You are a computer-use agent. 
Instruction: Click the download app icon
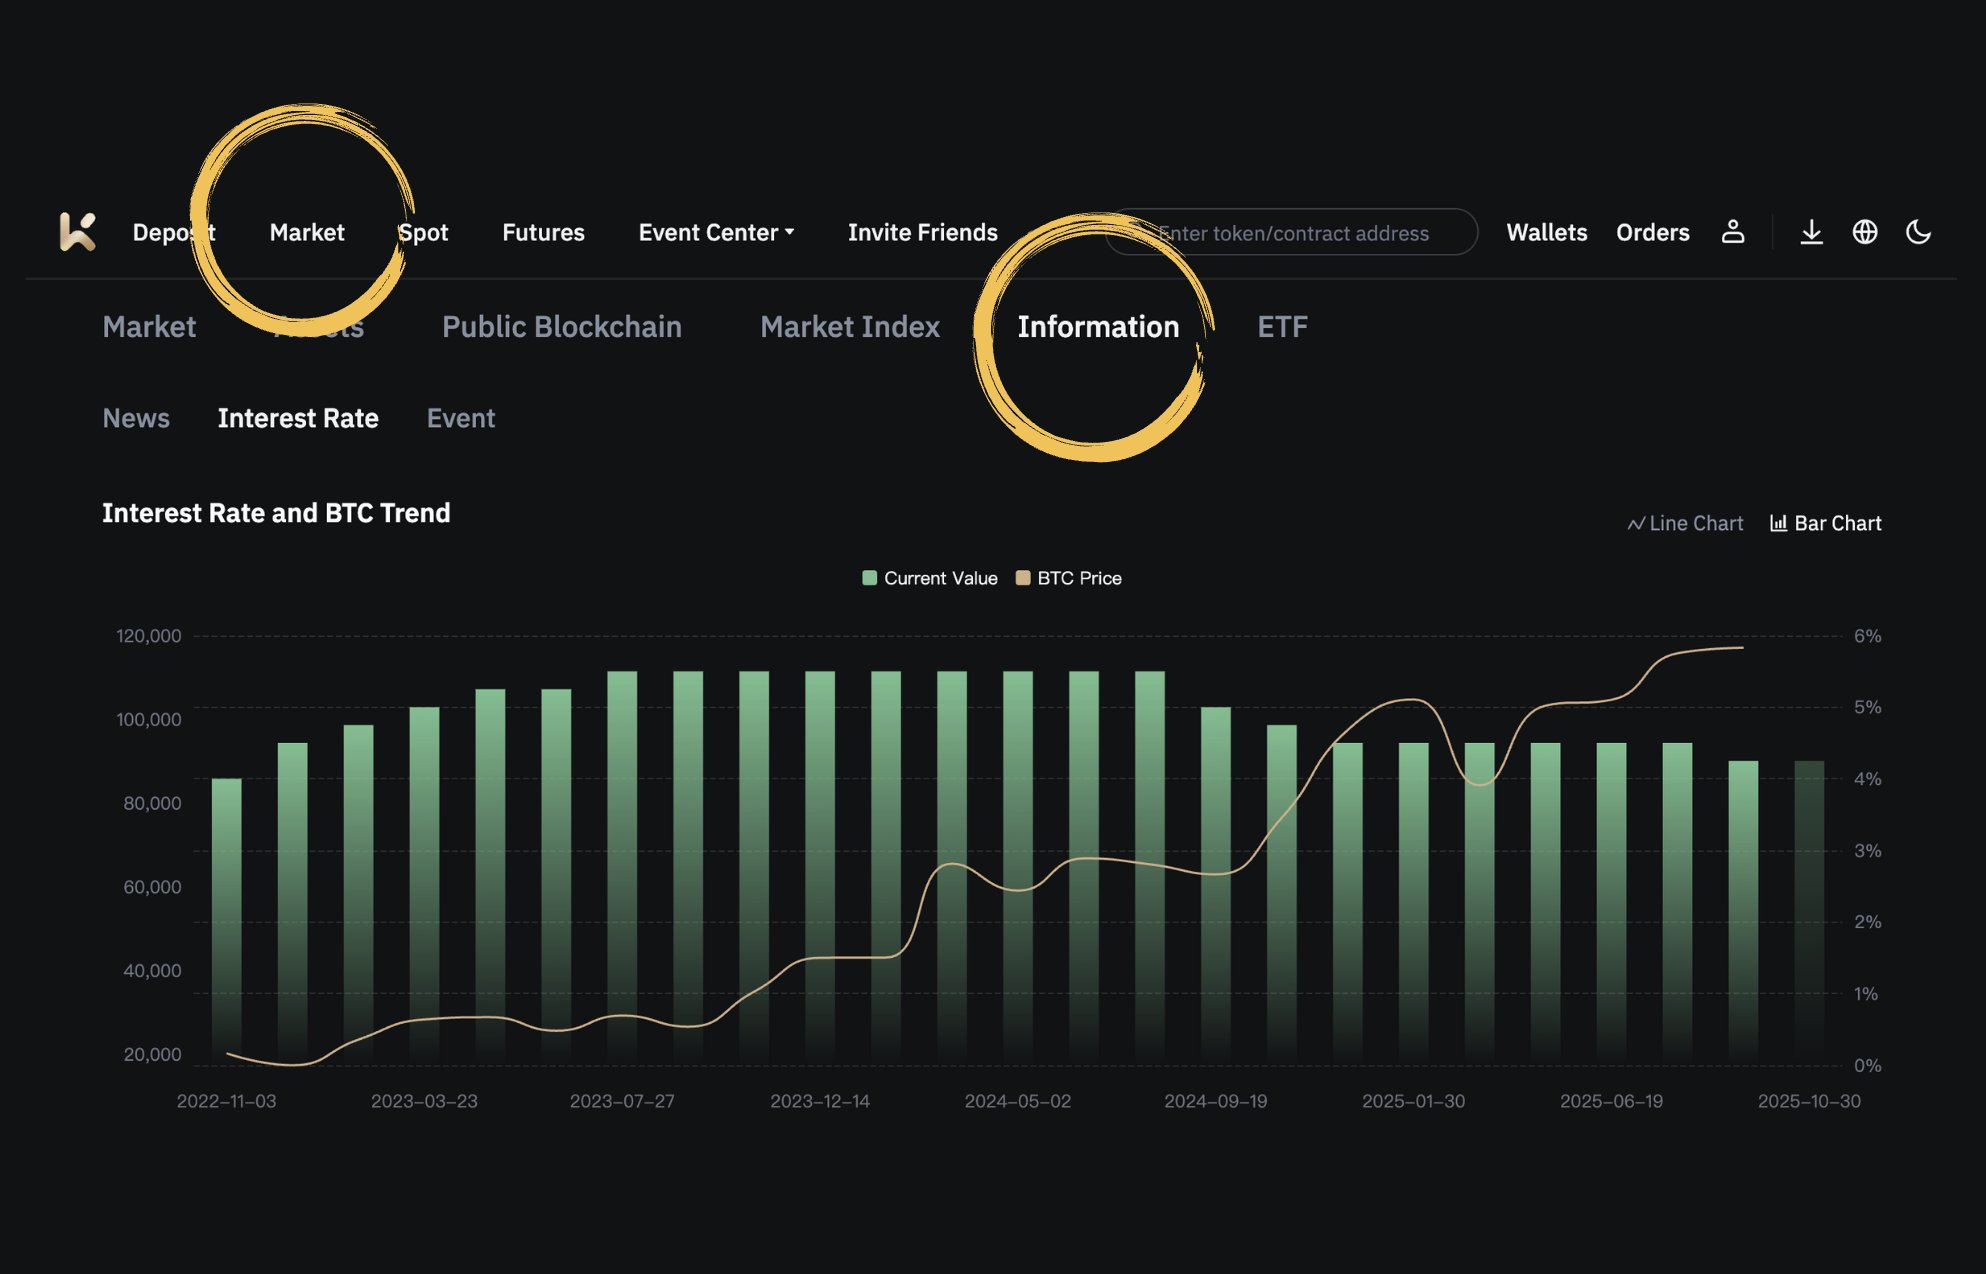pos(1811,232)
